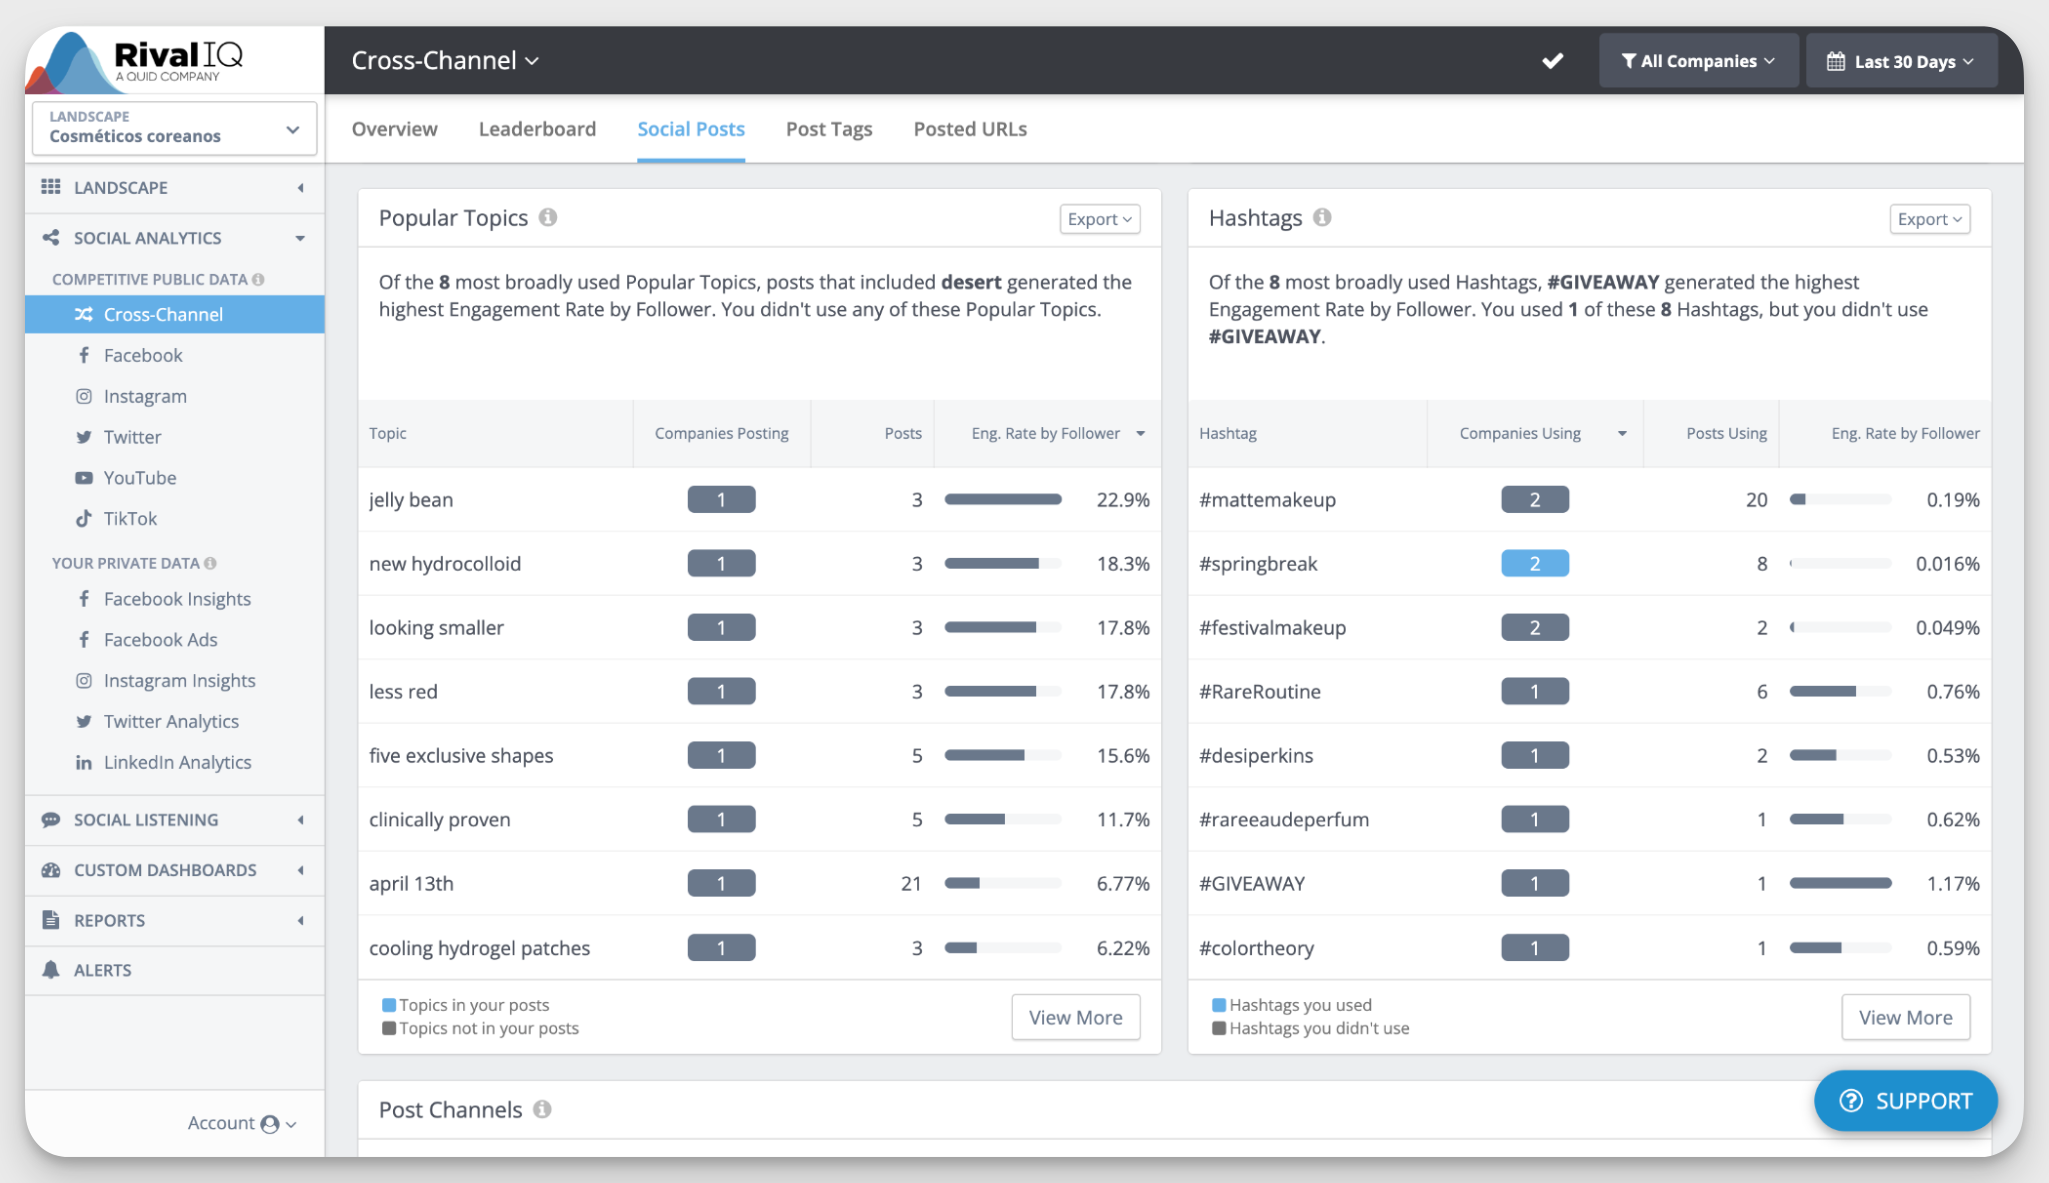The height and width of the screenshot is (1183, 2049).
Task: Click the Cross-Channel shuffle icon
Action: (84, 314)
